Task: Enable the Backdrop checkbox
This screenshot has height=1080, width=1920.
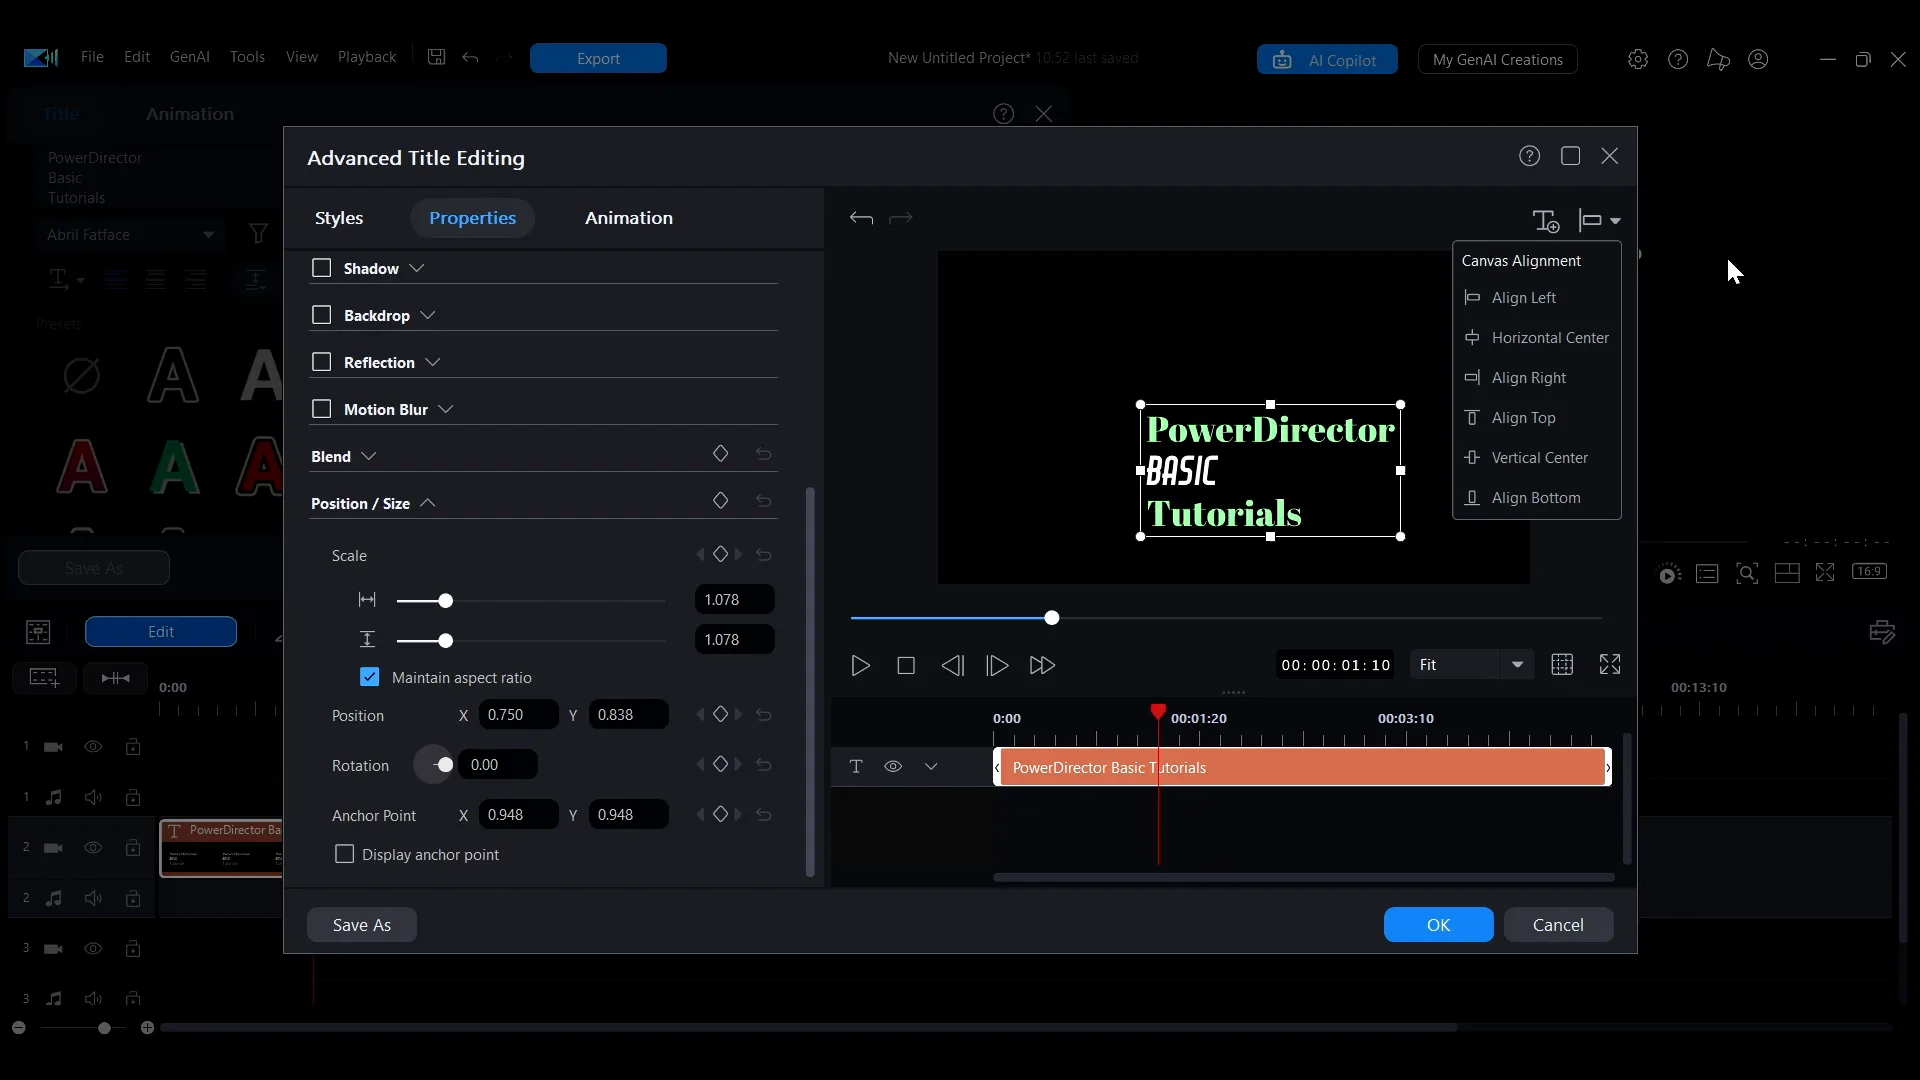Action: coord(322,315)
